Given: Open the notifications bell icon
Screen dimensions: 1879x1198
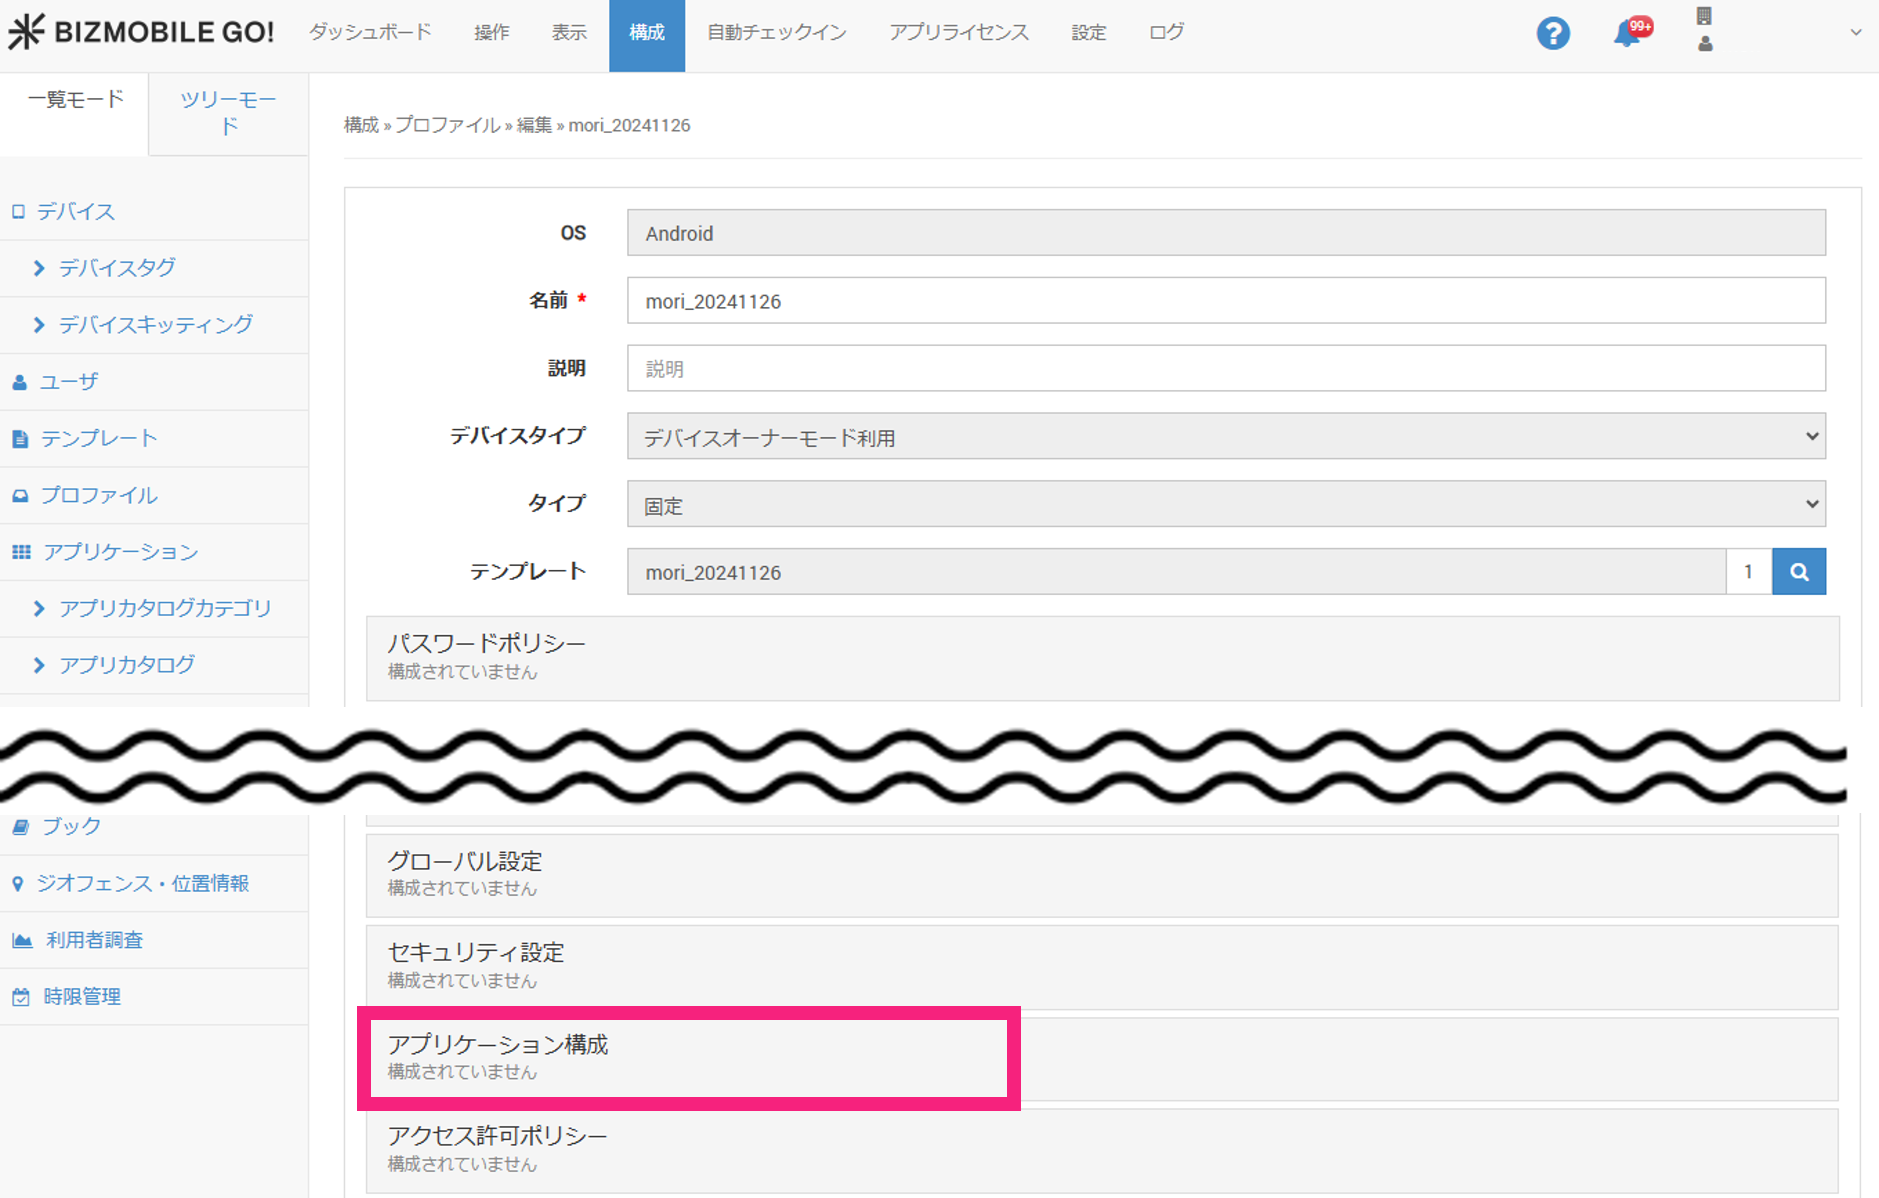Looking at the screenshot, I should [x=1628, y=33].
